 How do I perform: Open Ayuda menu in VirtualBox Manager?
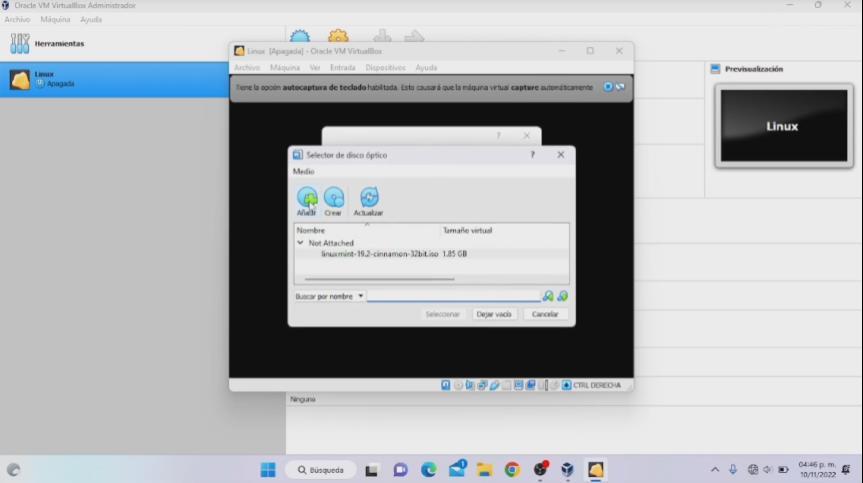pyautogui.click(x=91, y=19)
